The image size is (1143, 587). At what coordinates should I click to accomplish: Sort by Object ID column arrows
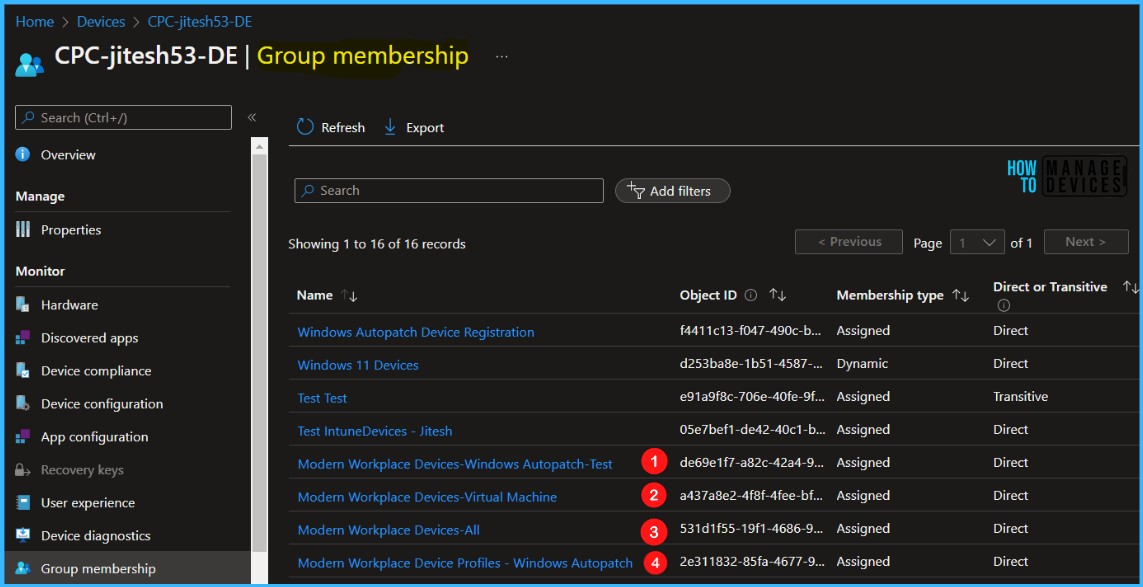(x=777, y=295)
